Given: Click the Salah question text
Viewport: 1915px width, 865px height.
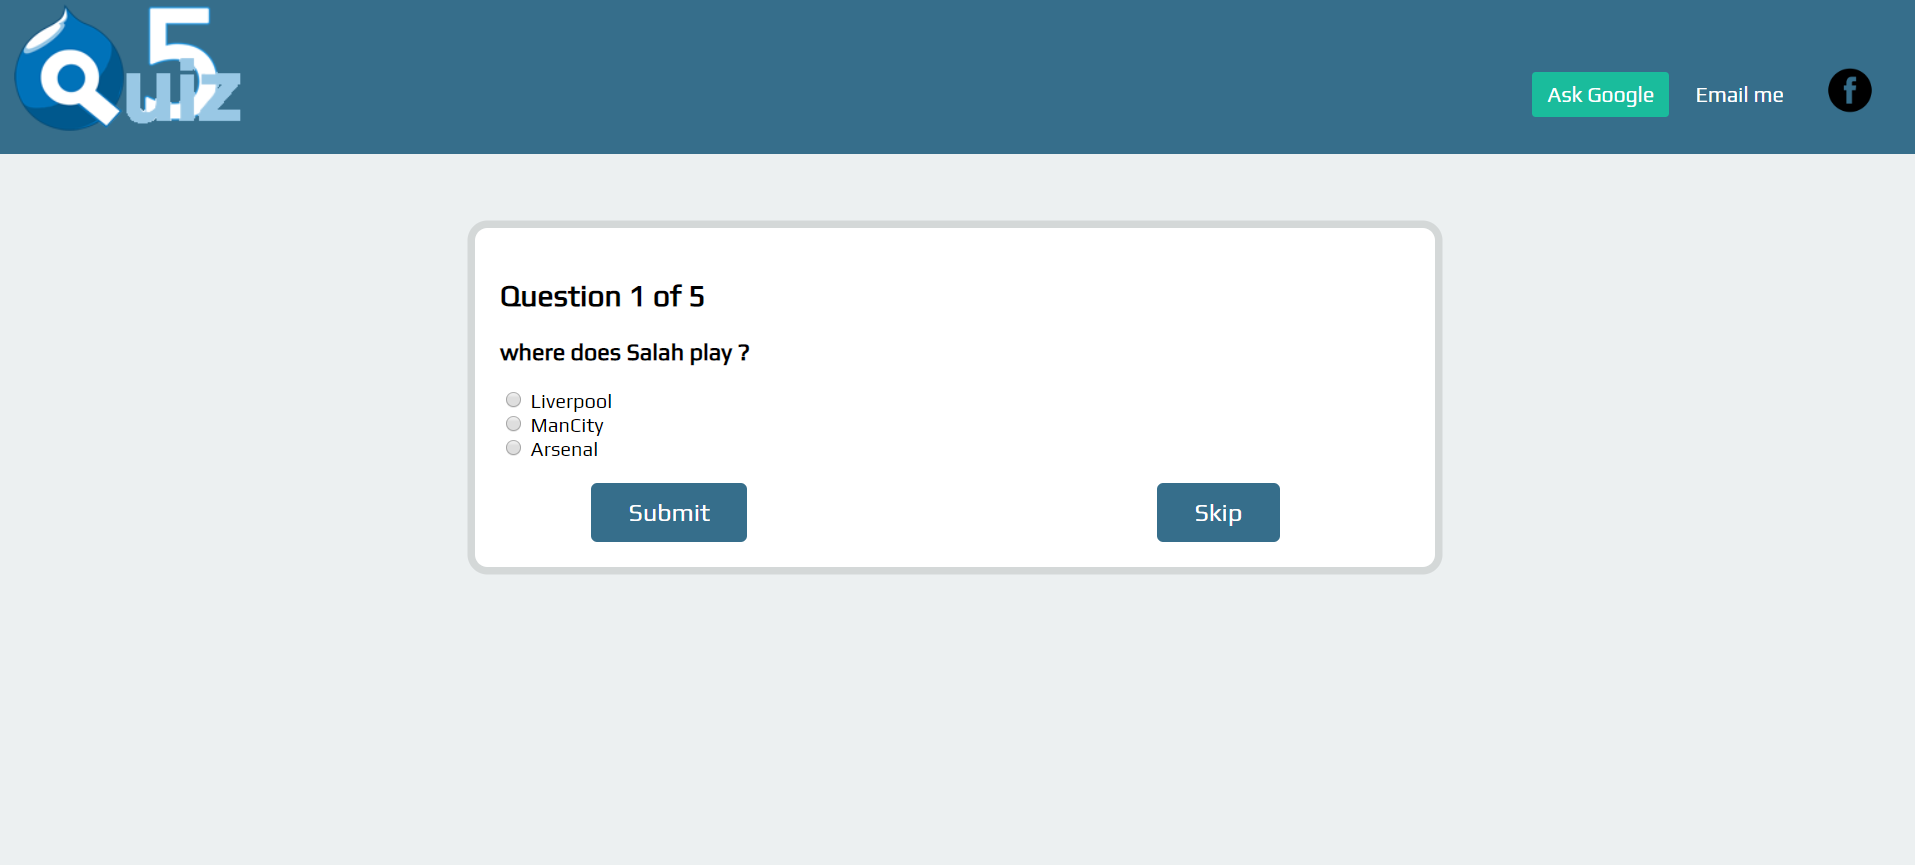Looking at the screenshot, I should pyautogui.click(x=625, y=352).
